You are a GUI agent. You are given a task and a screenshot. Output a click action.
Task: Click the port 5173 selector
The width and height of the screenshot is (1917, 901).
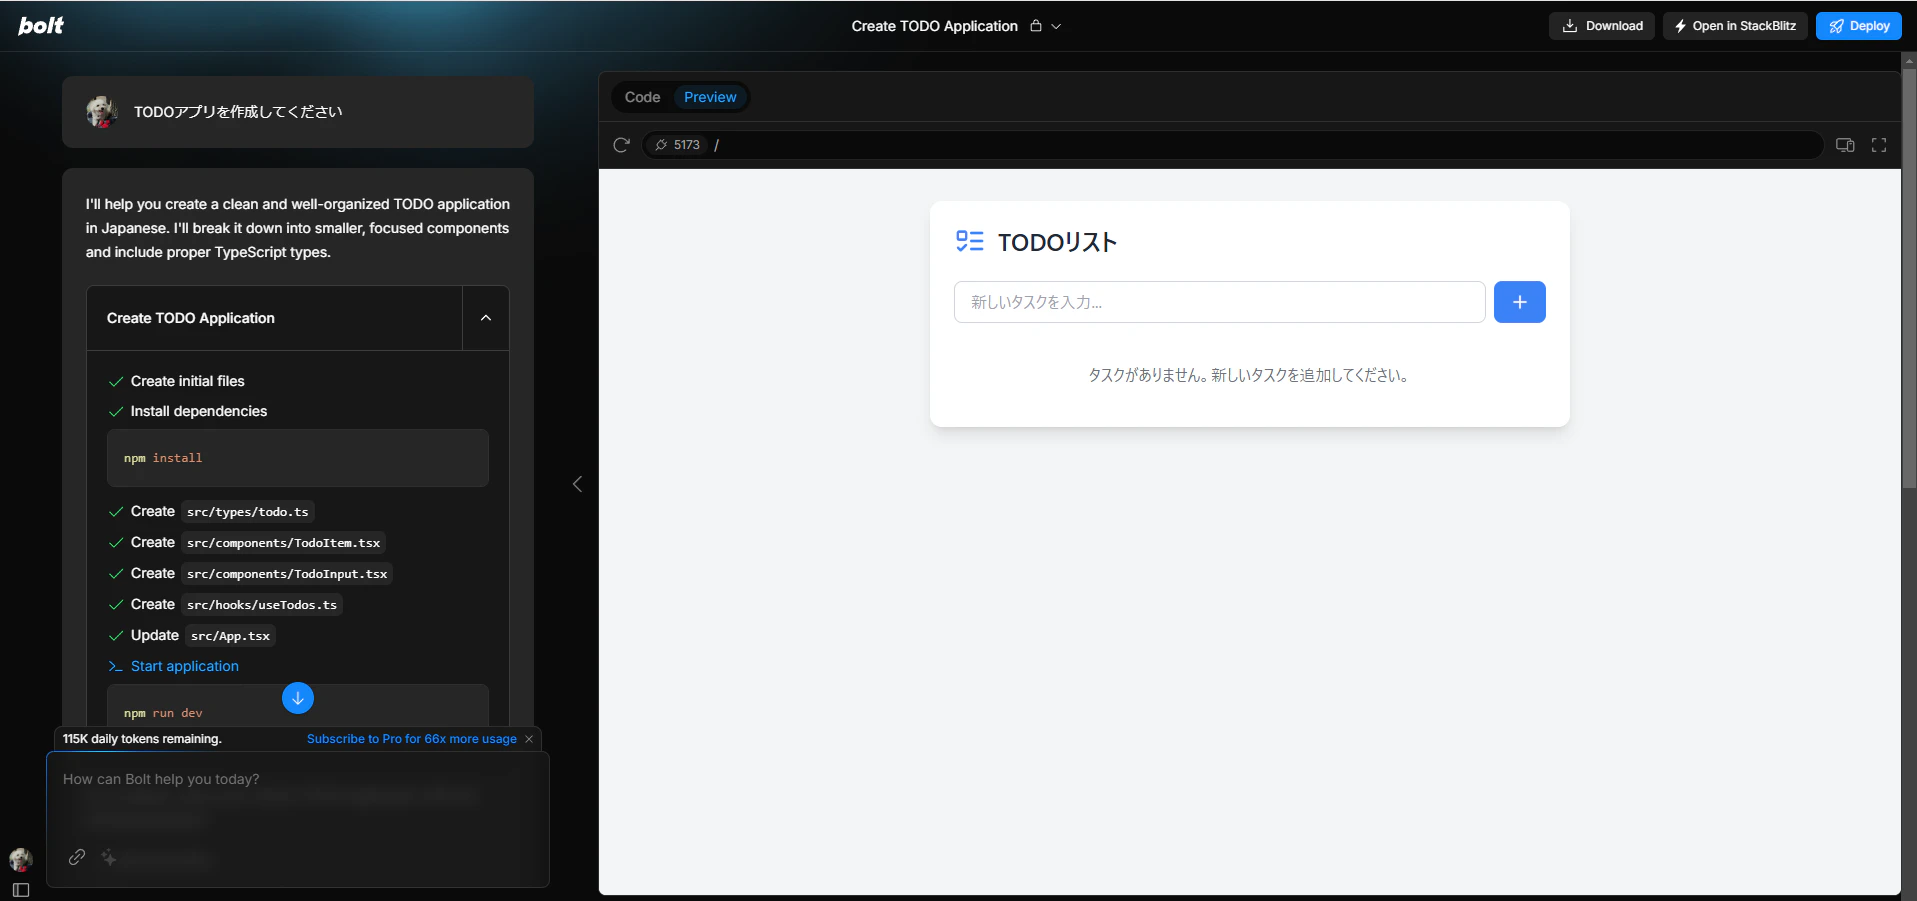tap(677, 145)
